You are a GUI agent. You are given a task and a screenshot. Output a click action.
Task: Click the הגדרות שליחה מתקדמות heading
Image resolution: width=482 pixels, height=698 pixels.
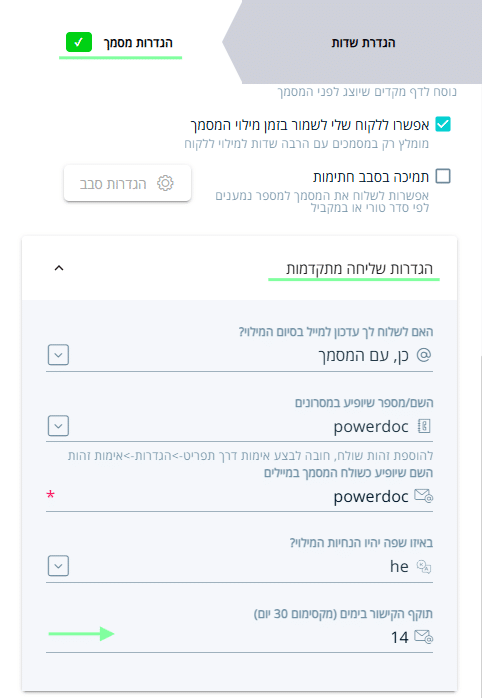point(359,268)
